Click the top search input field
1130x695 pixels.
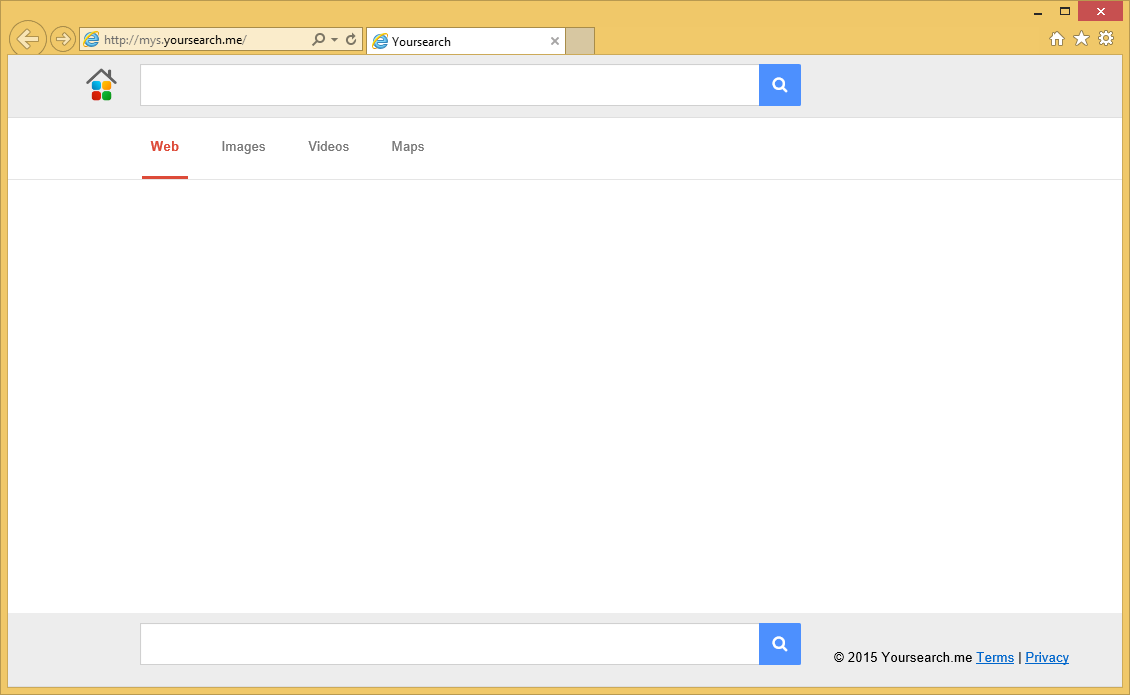coord(450,85)
